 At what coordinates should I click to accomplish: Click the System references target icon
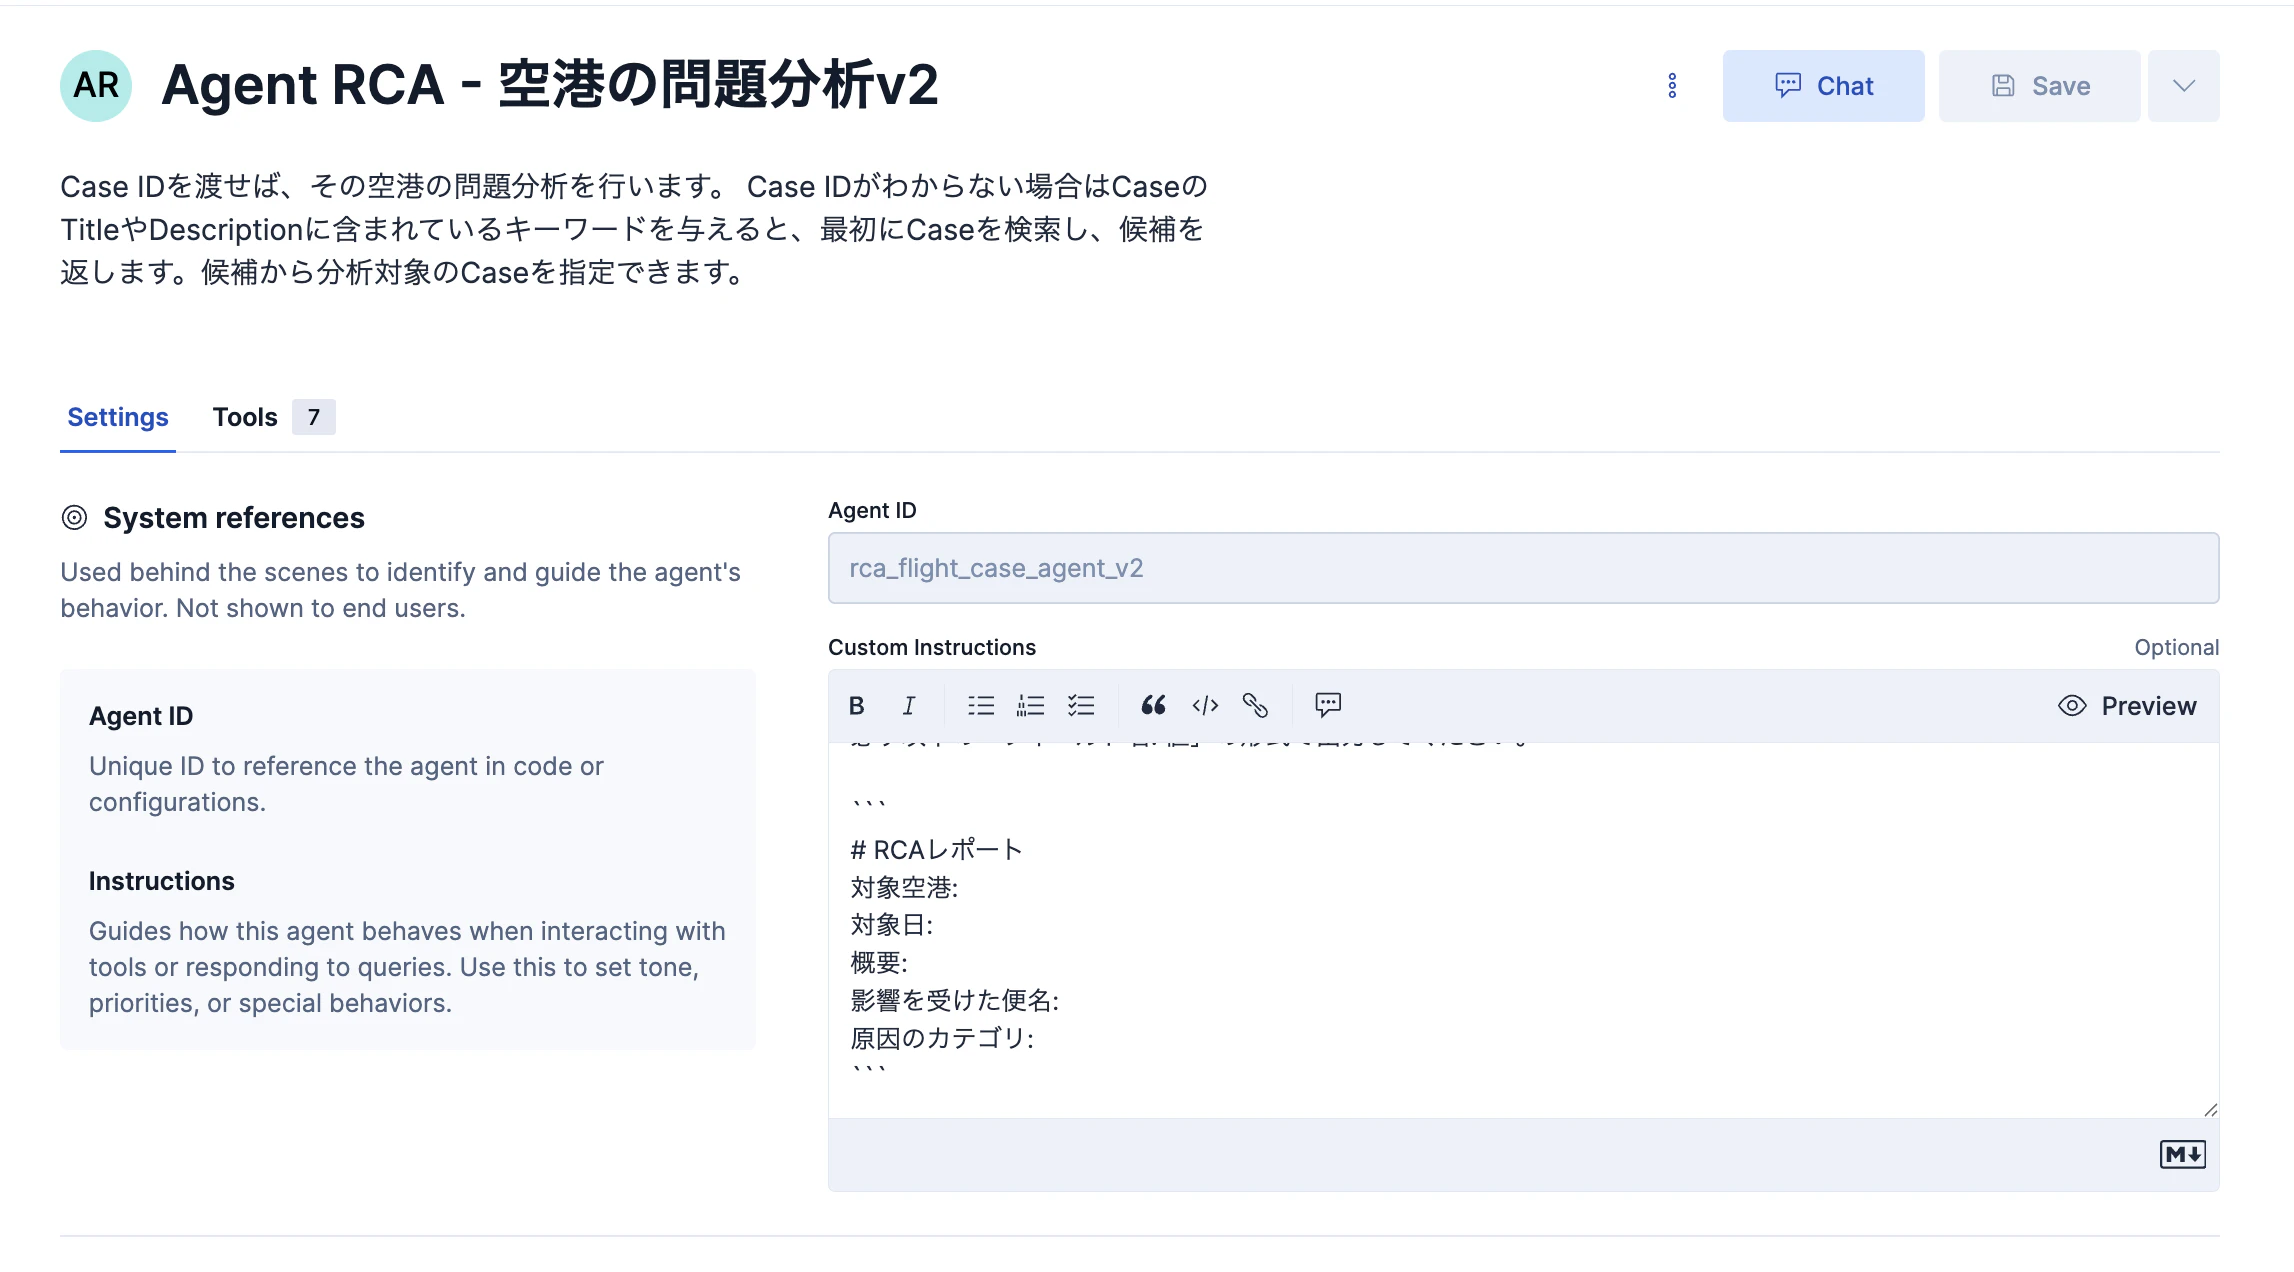click(74, 518)
